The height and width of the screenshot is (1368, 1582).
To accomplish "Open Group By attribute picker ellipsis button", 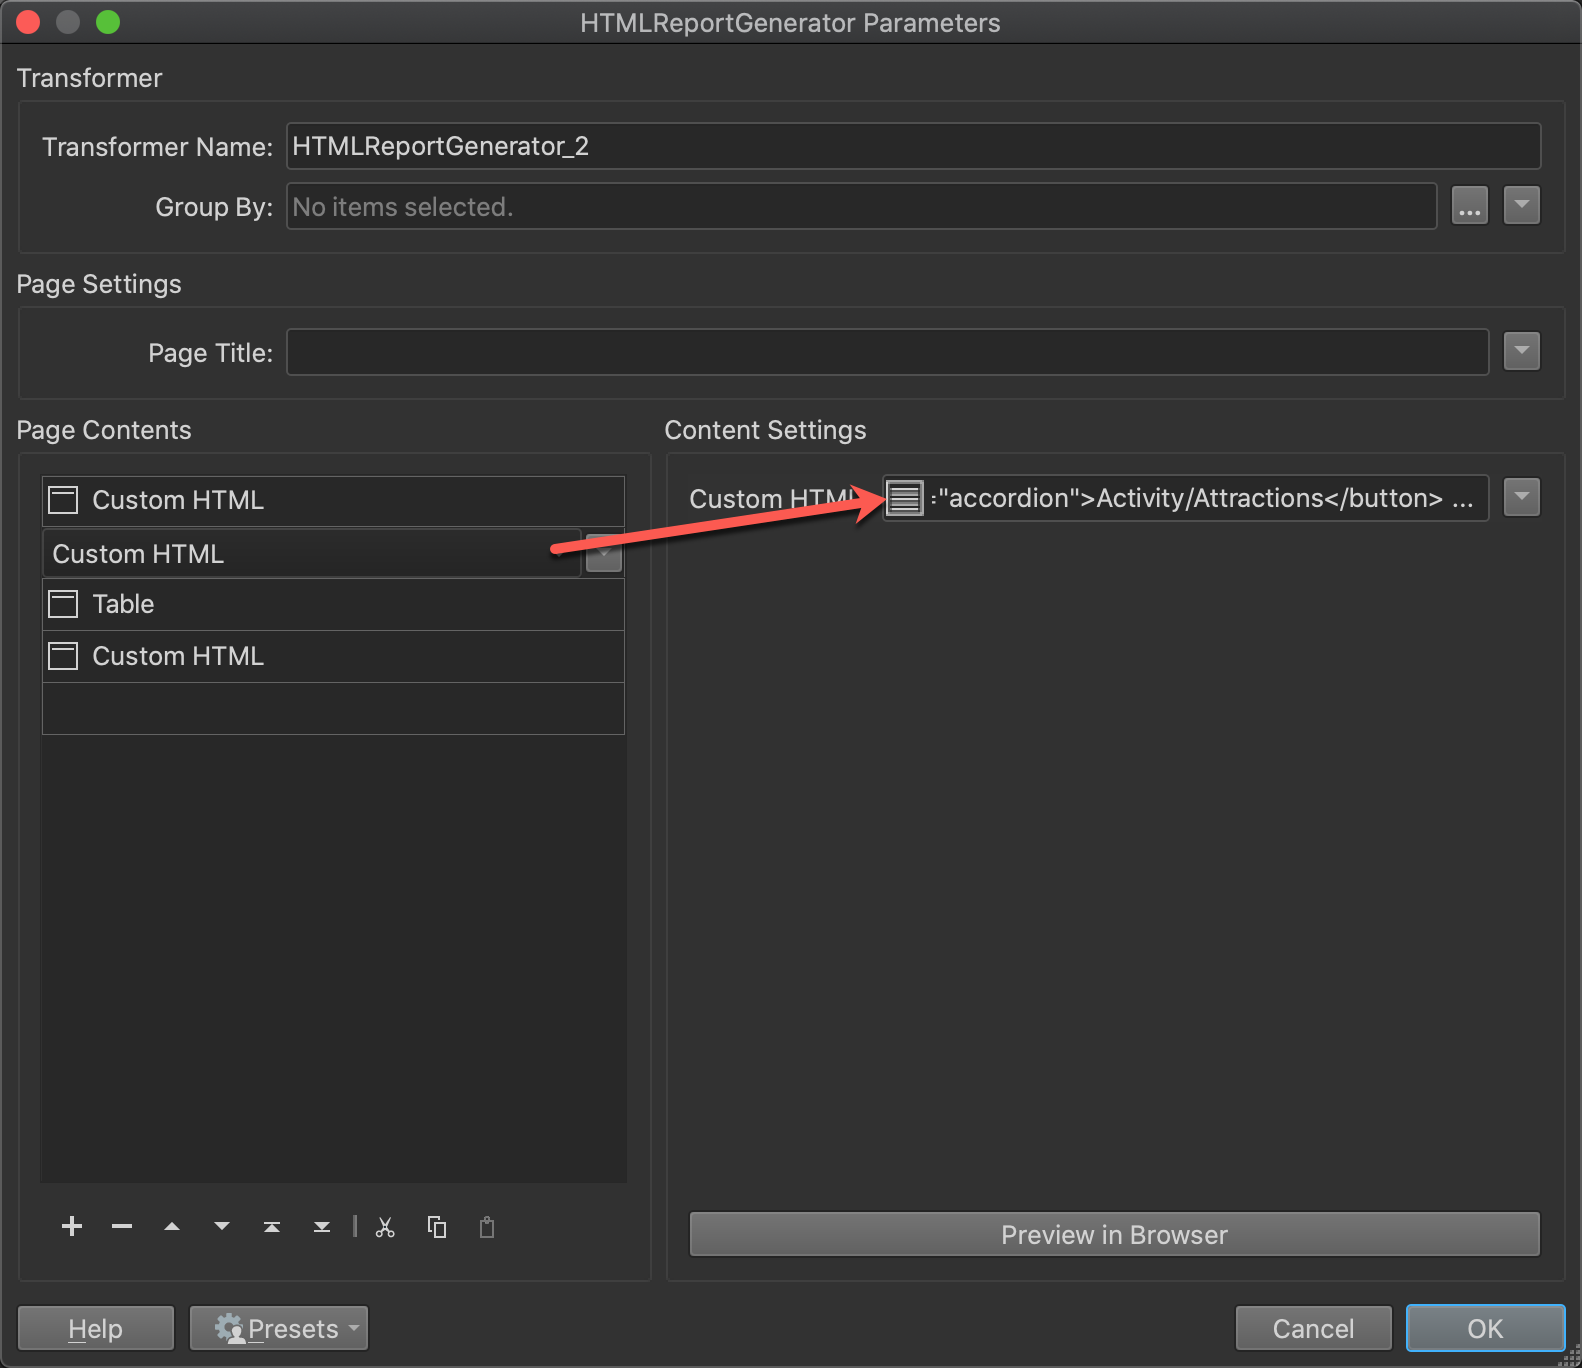I will point(1470,206).
